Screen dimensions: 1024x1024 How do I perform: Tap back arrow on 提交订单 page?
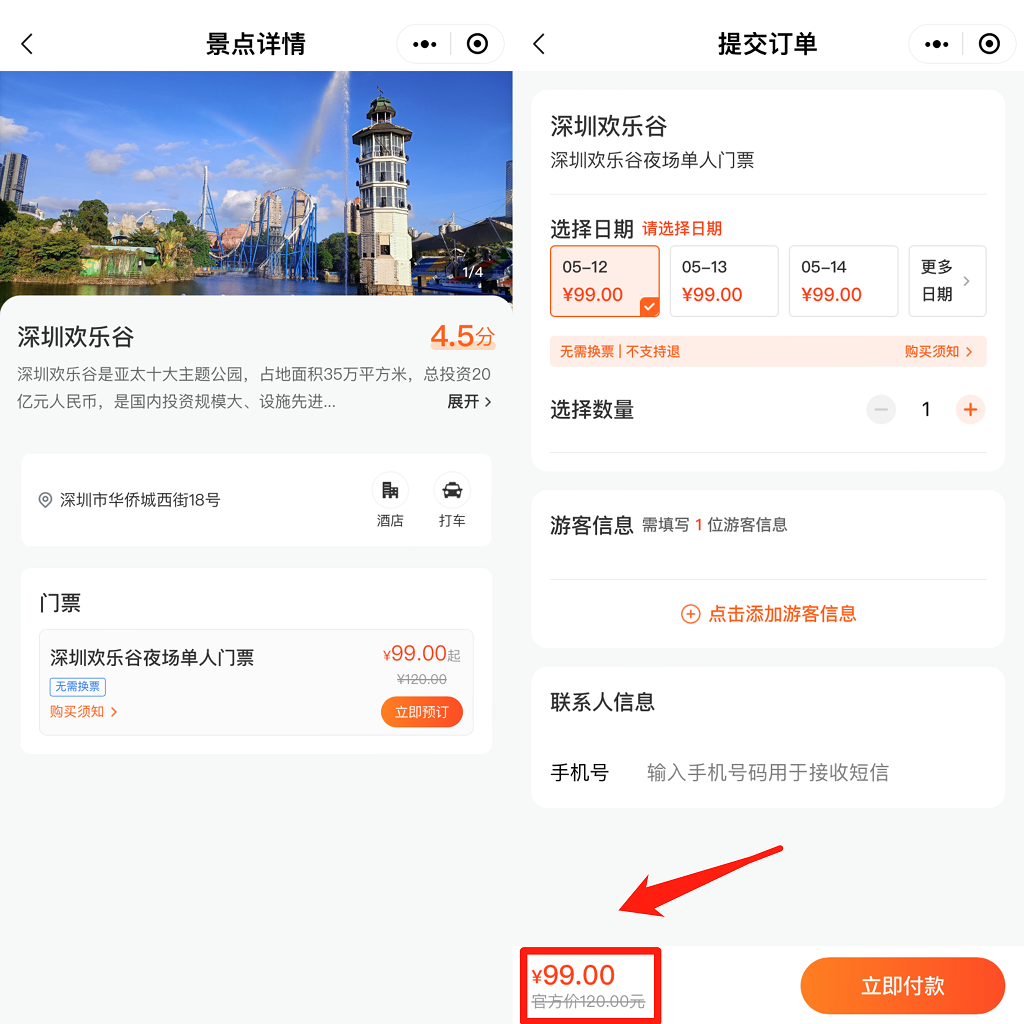pos(539,44)
